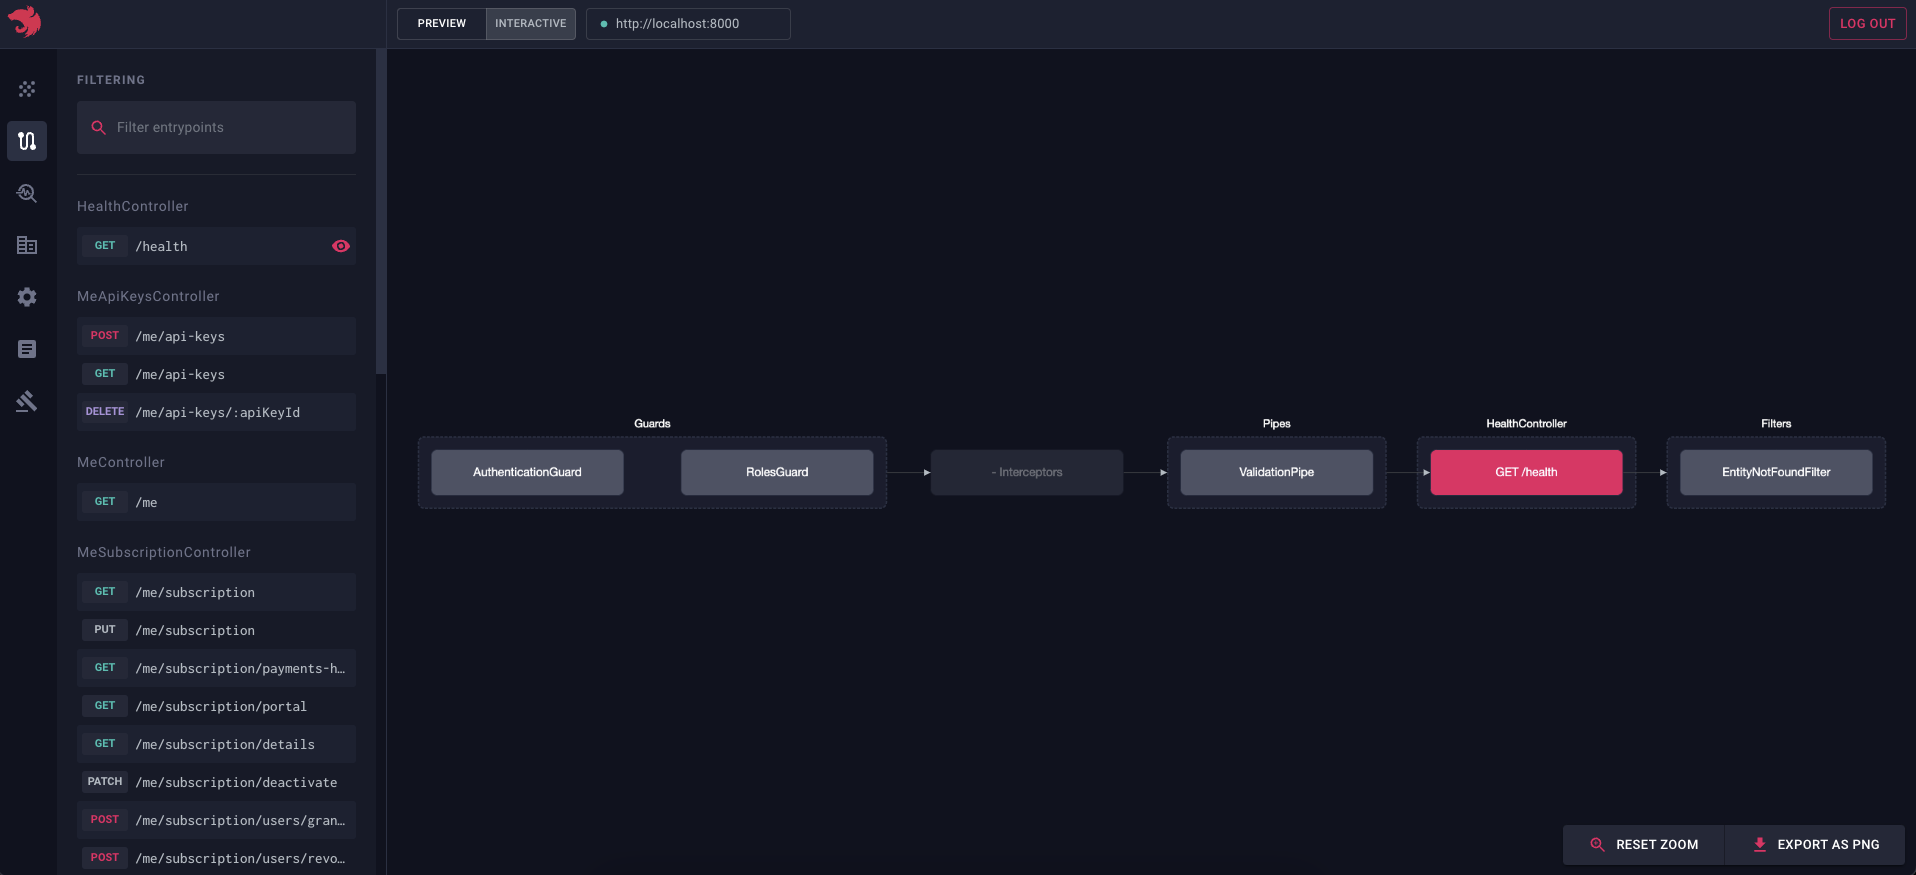Click the RolesGuard node

777,472
